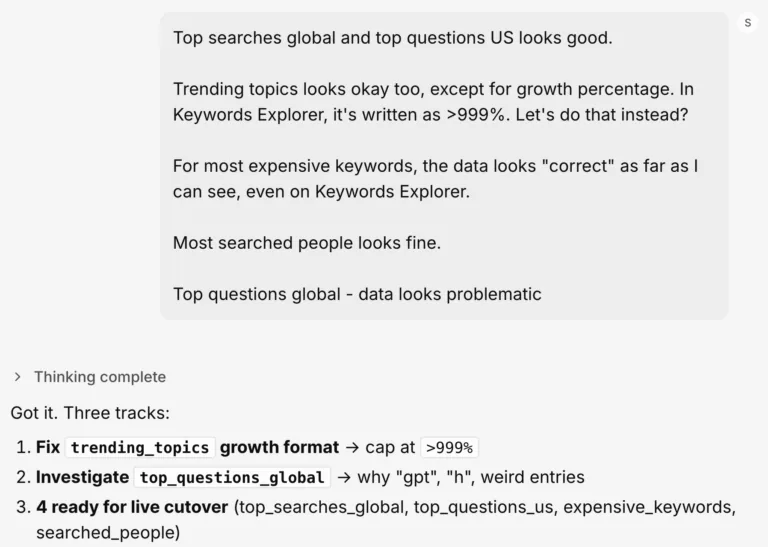Image resolution: width=768 pixels, height=547 pixels.
Task: Expand the Thinking complete chevron
Action: [18, 377]
